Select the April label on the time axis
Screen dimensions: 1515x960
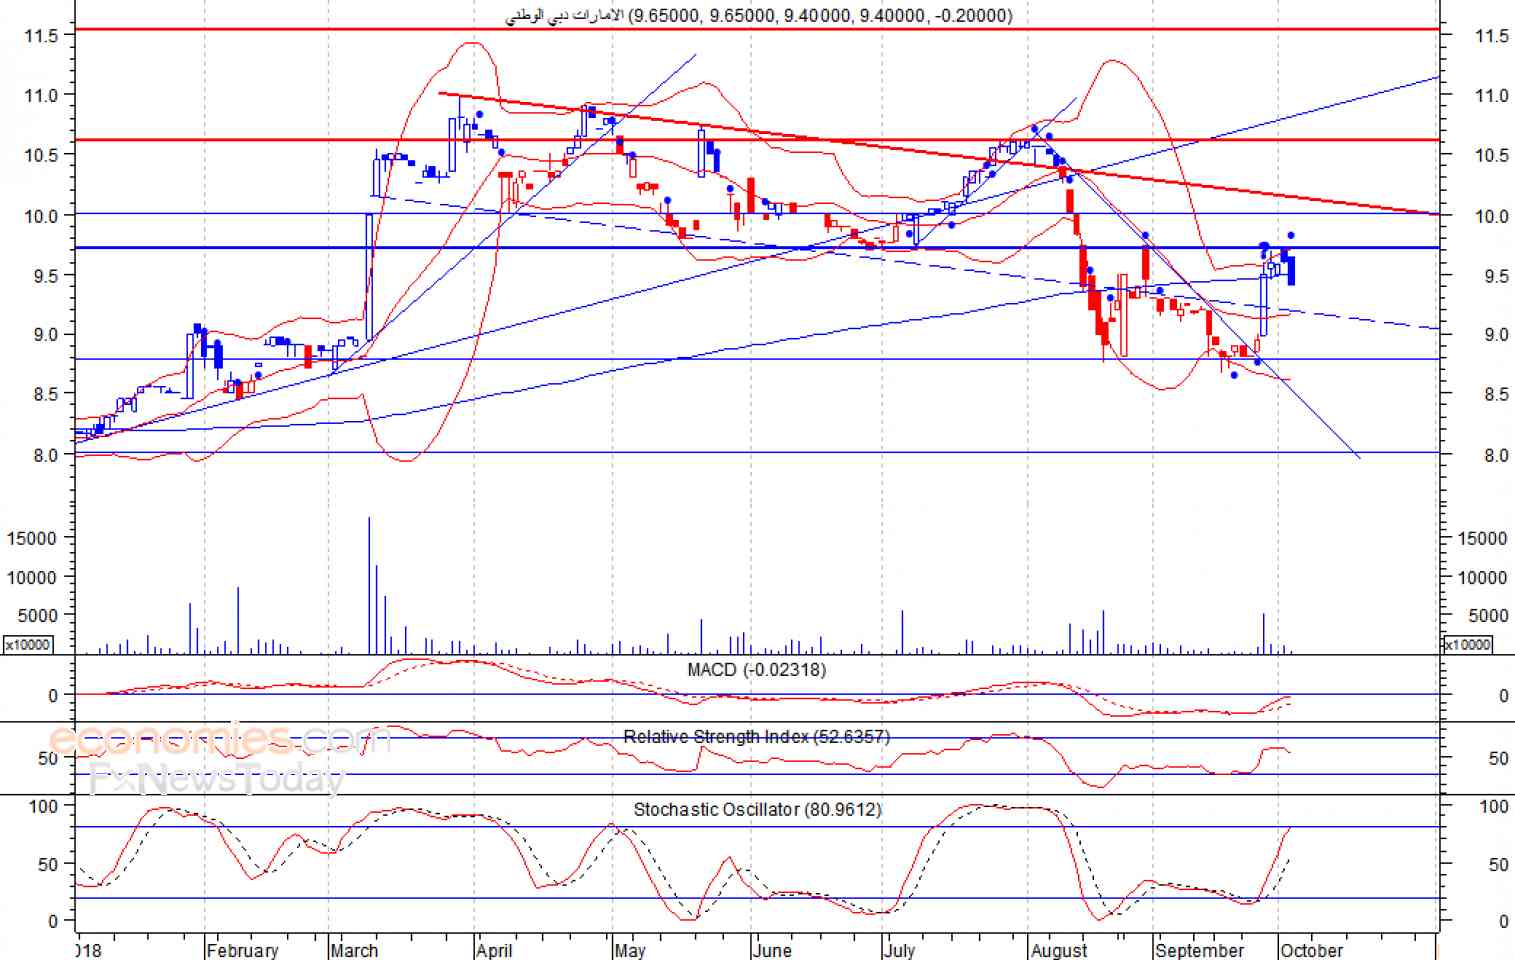(494, 950)
